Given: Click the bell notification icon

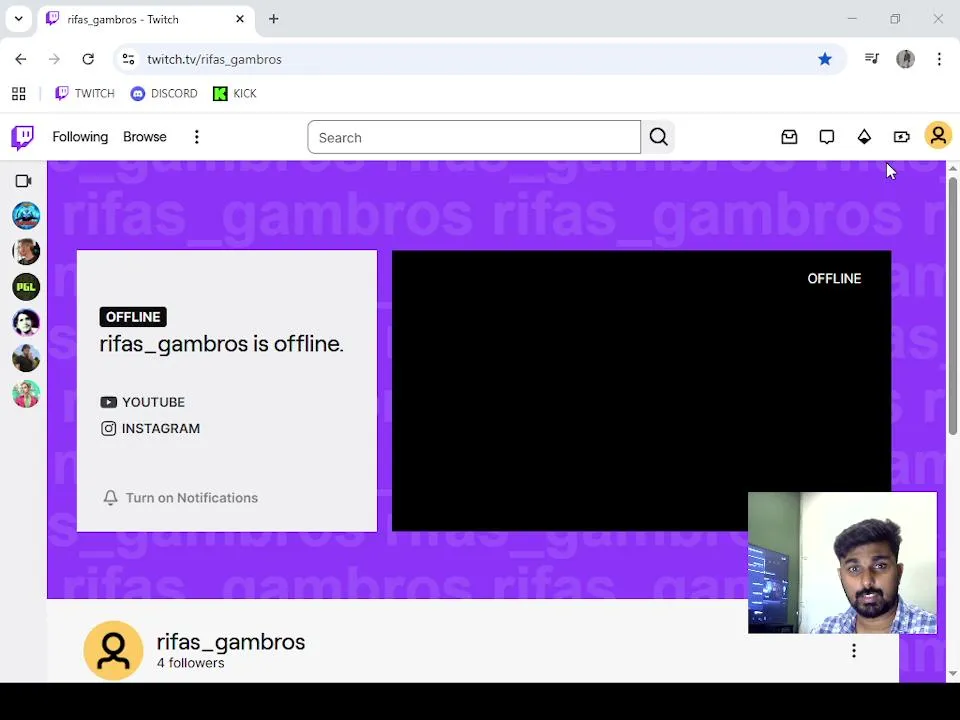Looking at the screenshot, I should pos(110,498).
